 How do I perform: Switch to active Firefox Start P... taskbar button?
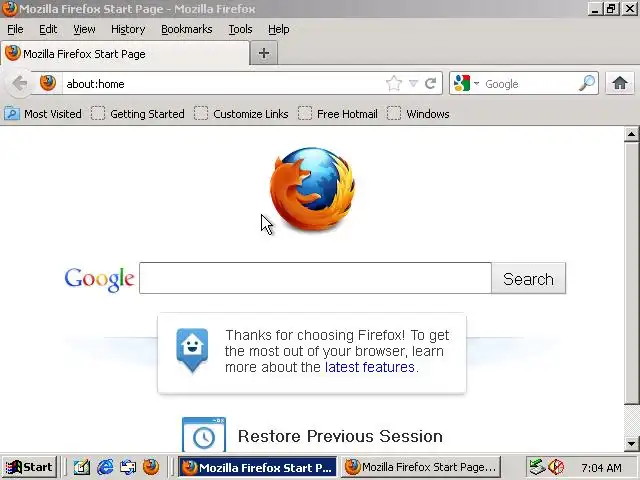(x=258, y=467)
